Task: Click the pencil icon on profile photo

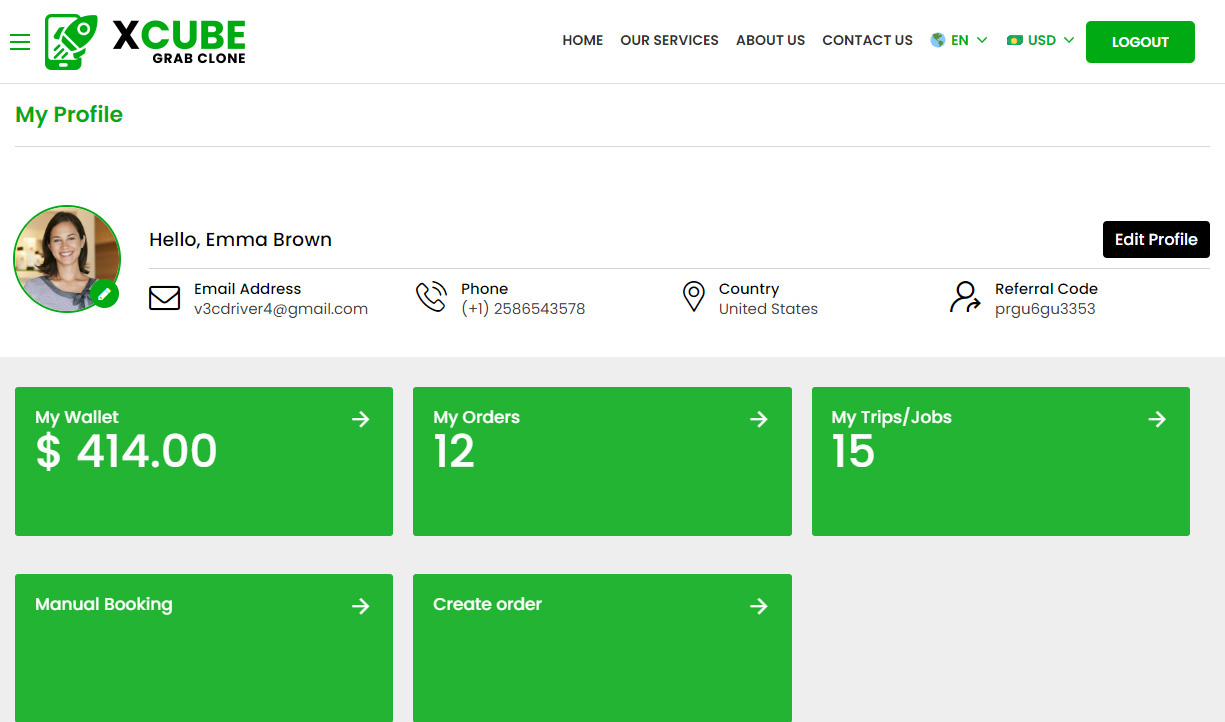Action: (105, 294)
